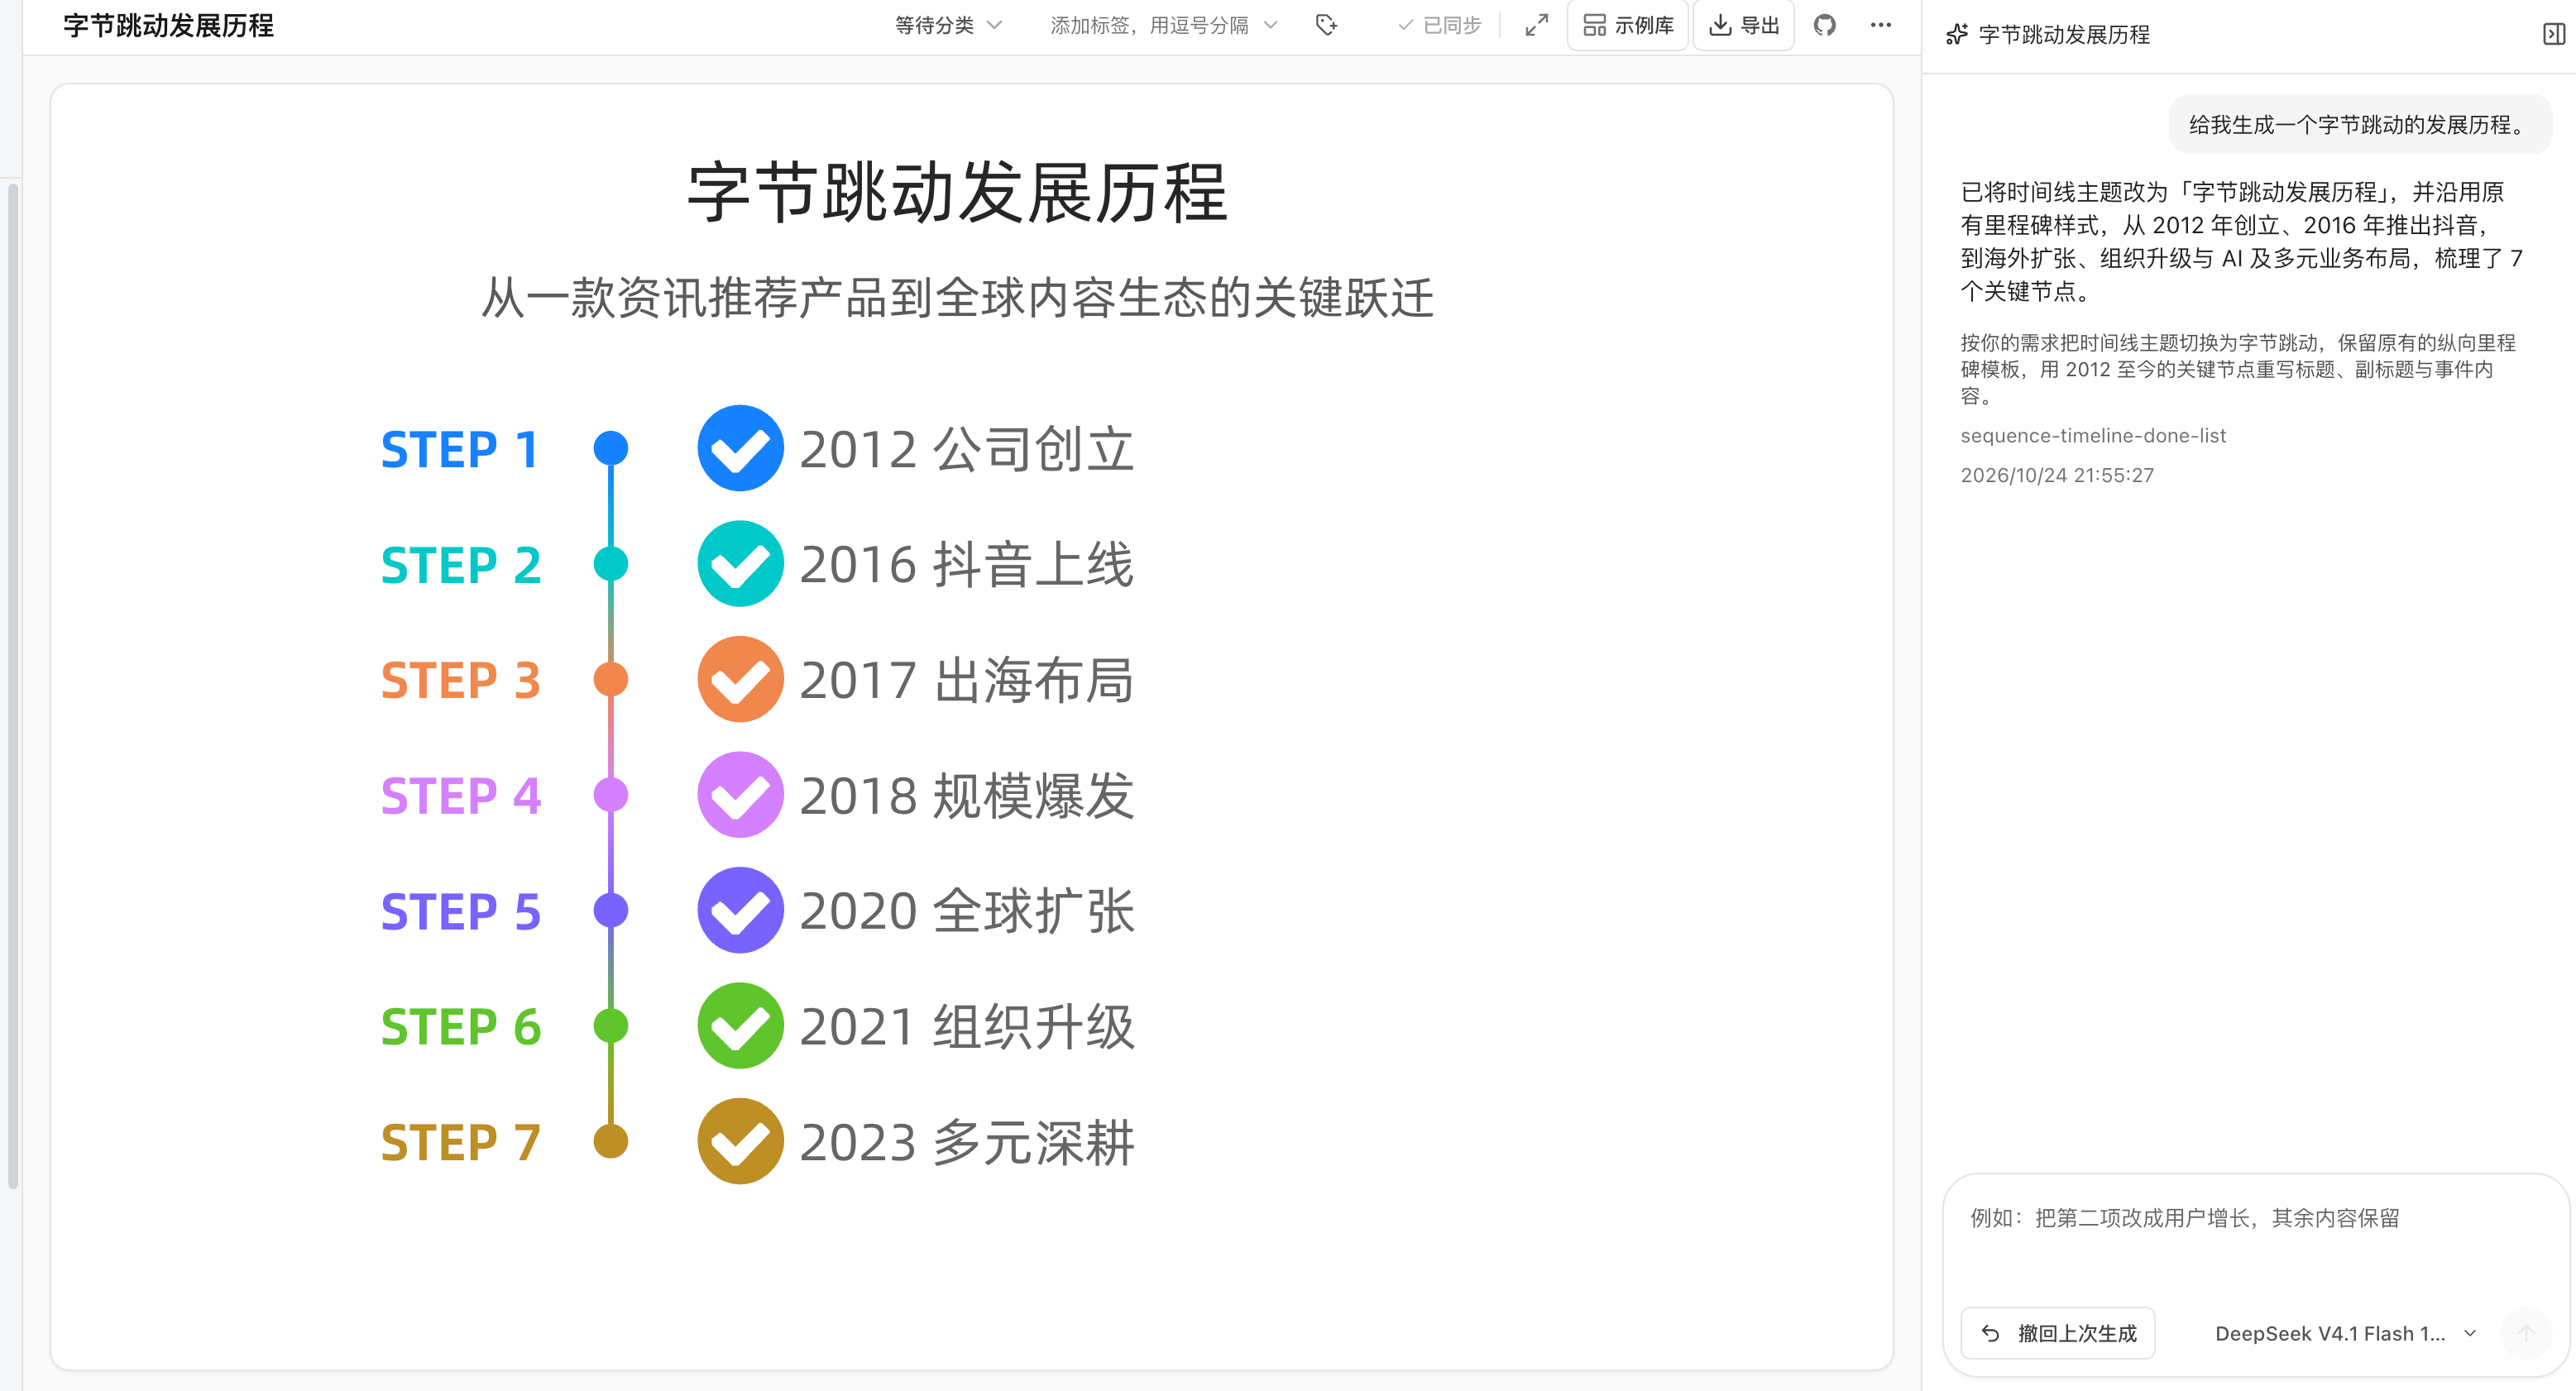Click the orange checkmark for 2017 出海布局
This screenshot has width=2576, height=1391.
[740, 679]
